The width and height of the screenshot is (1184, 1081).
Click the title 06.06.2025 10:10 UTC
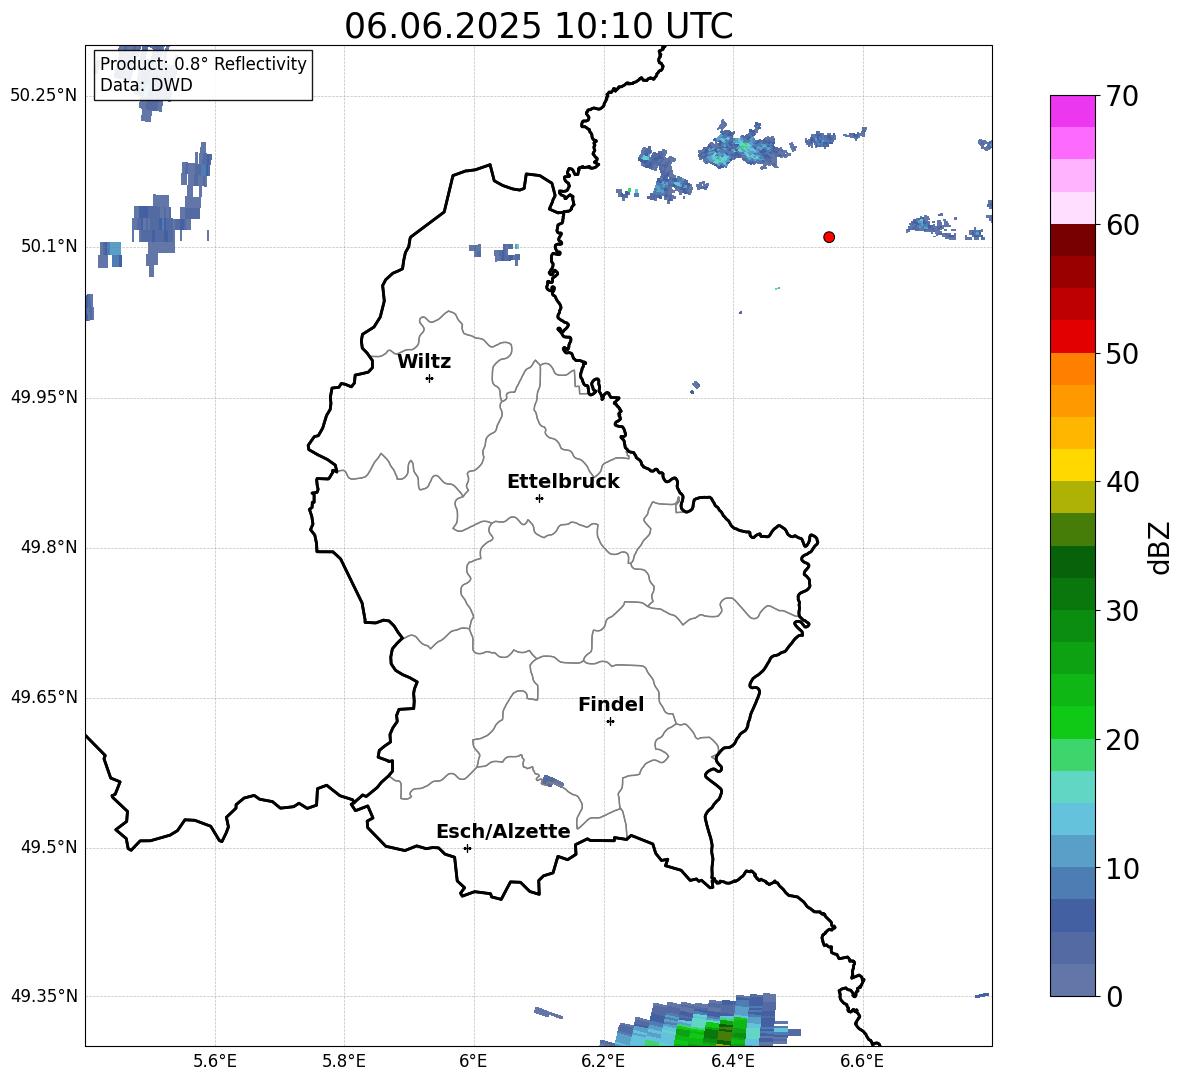coord(538,26)
